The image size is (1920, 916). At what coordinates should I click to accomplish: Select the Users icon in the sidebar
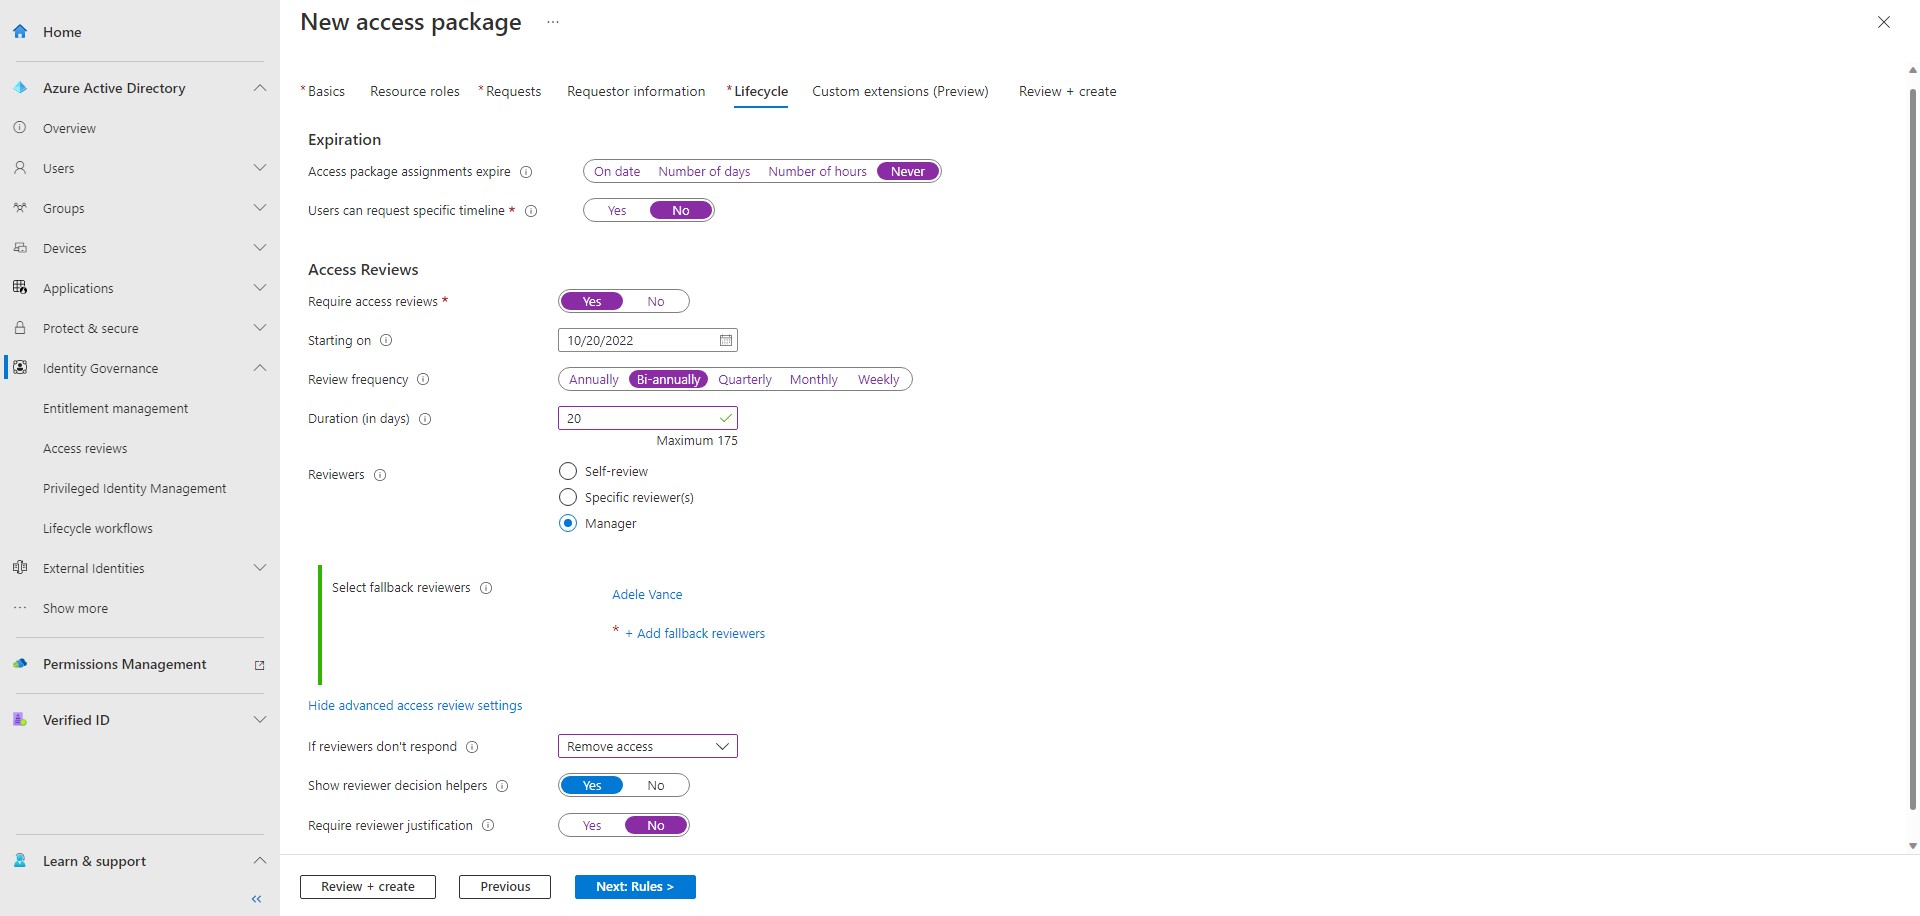tap(20, 167)
